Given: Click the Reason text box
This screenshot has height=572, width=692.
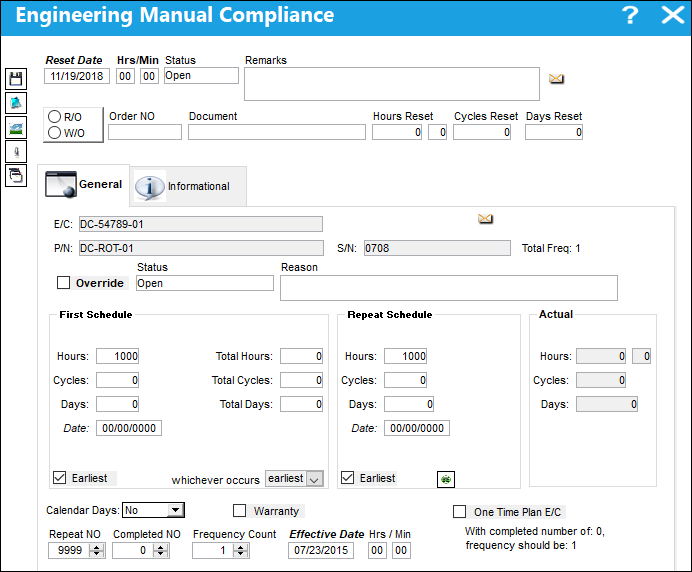Looking at the screenshot, I should click(x=449, y=288).
